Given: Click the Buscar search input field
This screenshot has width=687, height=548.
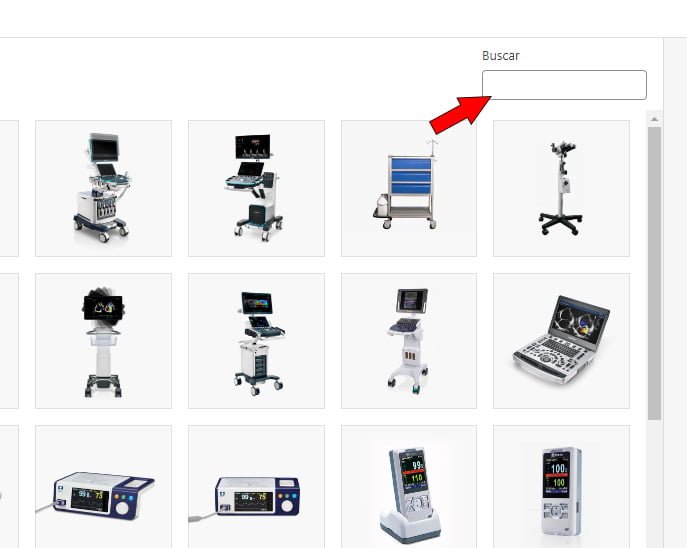Looking at the screenshot, I should (564, 85).
